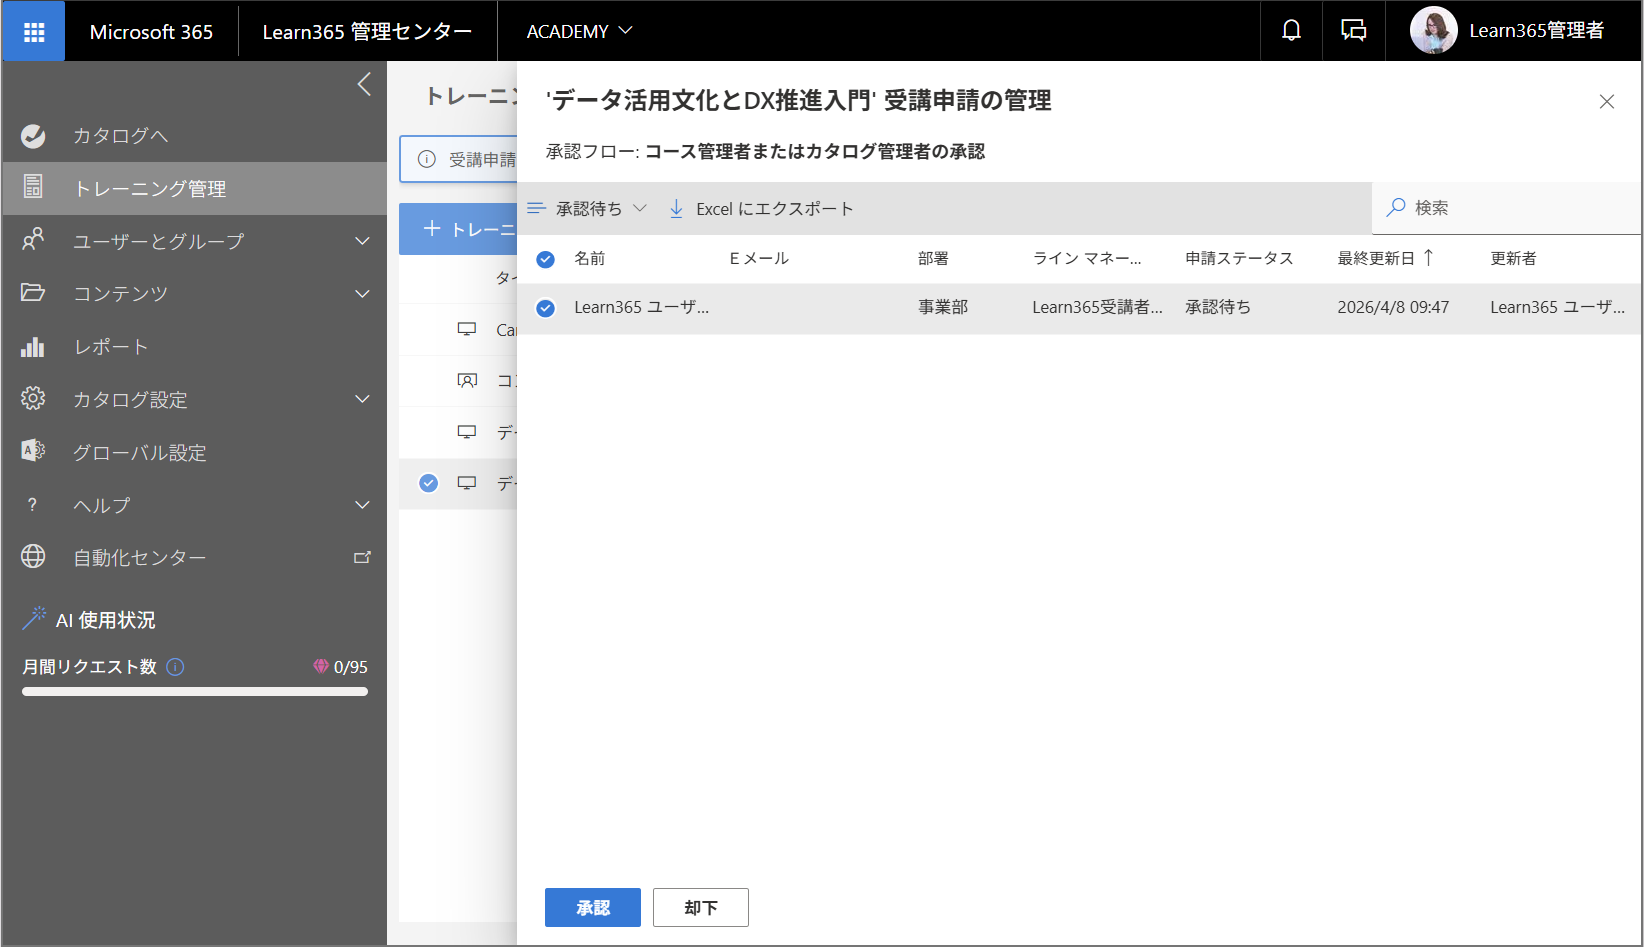This screenshot has height=947, width=1644.
Task: Click the search box in the panel
Action: point(1506,208)
